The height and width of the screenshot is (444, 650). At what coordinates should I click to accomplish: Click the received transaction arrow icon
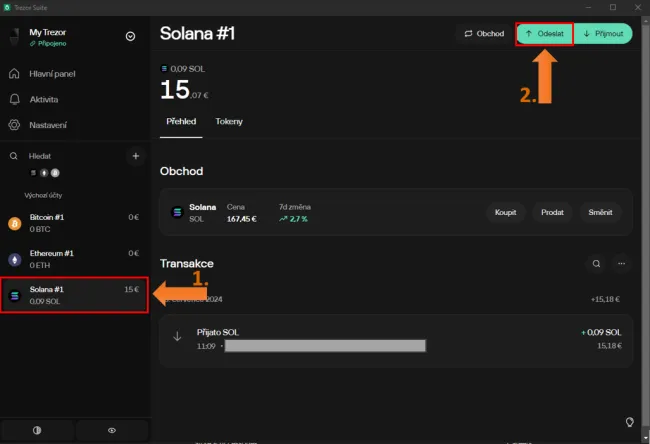[x=178, y=337]
